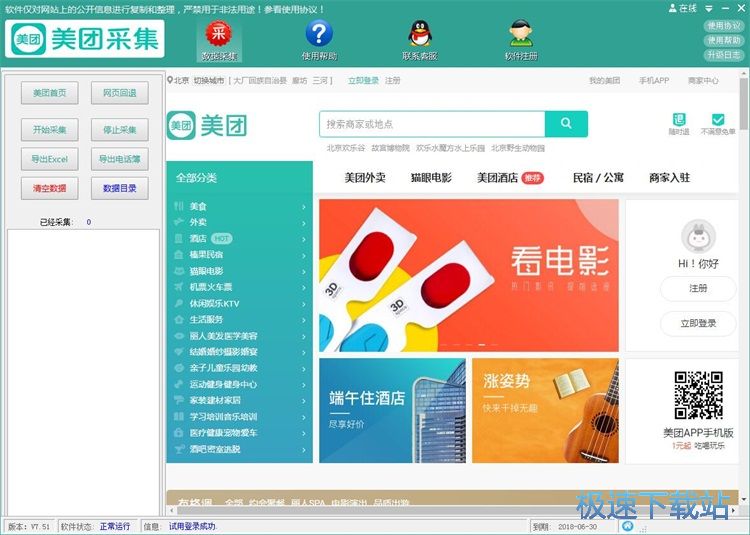This screenshot has height=535, width=750.
Task: Open the 商家中心 link
Action: click(x=703, y=80)
